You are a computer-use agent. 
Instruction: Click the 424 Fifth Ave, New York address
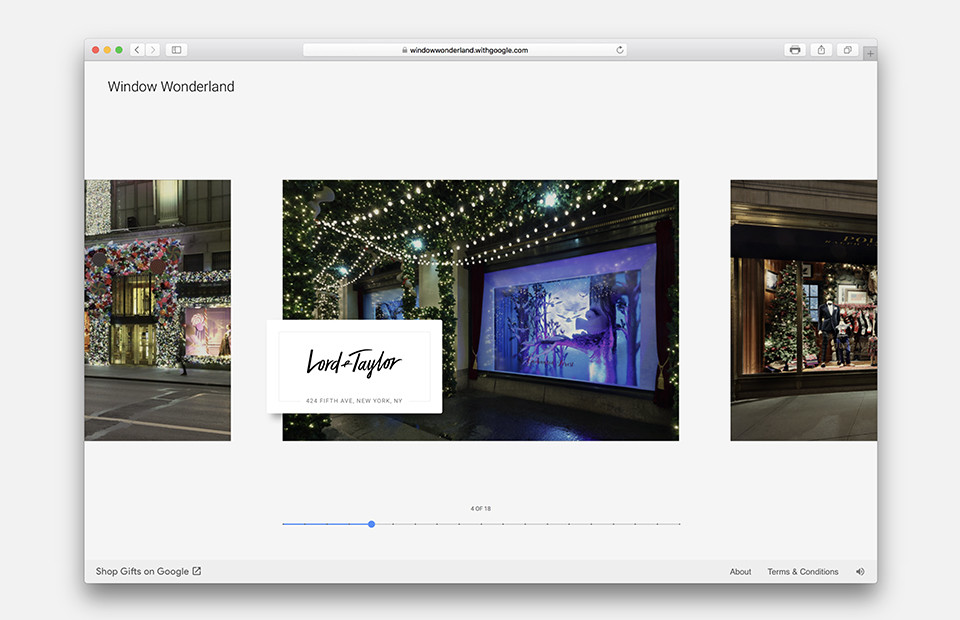point(354,401)
